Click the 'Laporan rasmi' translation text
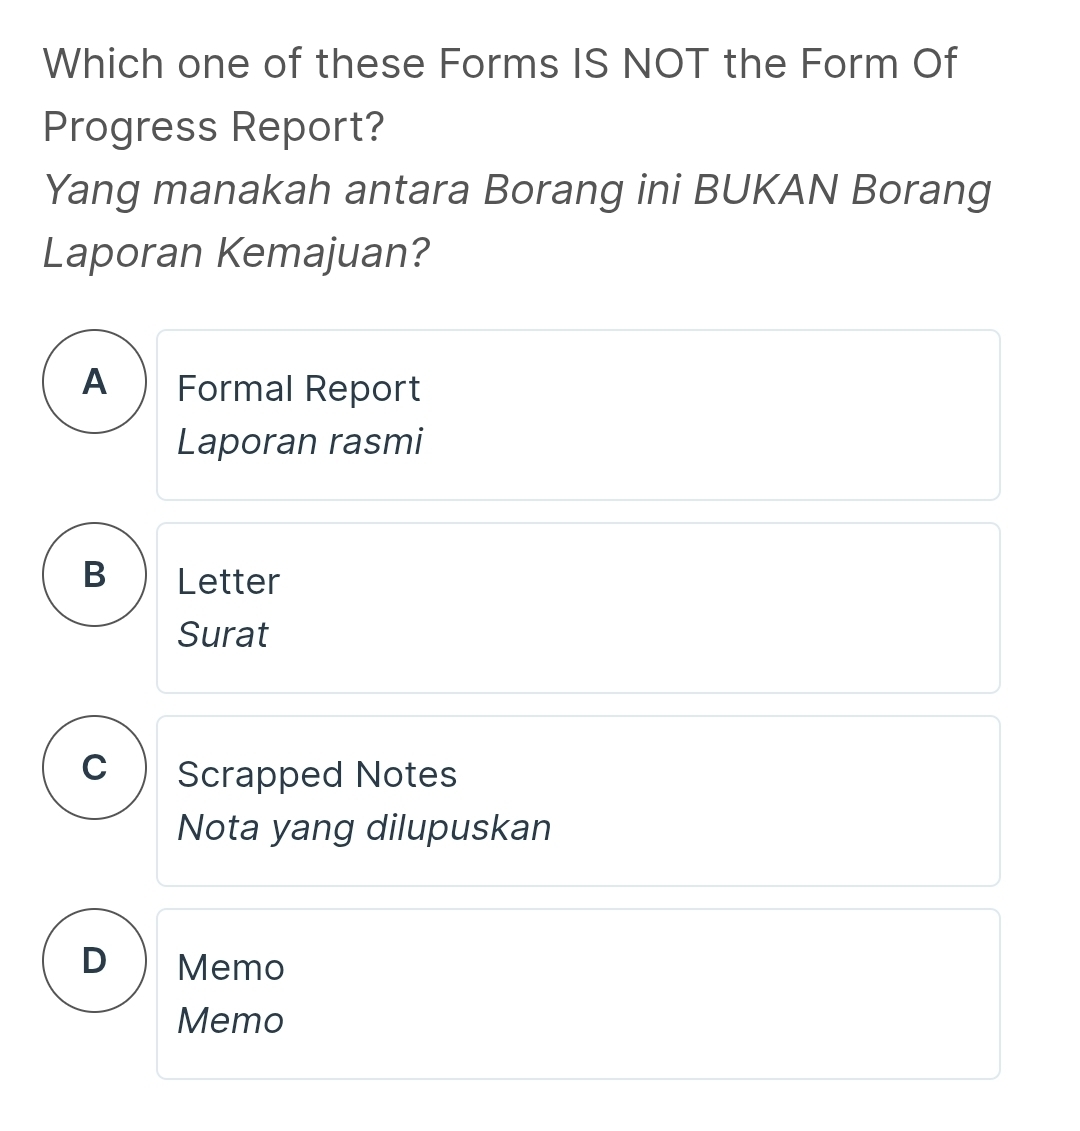The image size is (1080, 1131). (300, 441)
